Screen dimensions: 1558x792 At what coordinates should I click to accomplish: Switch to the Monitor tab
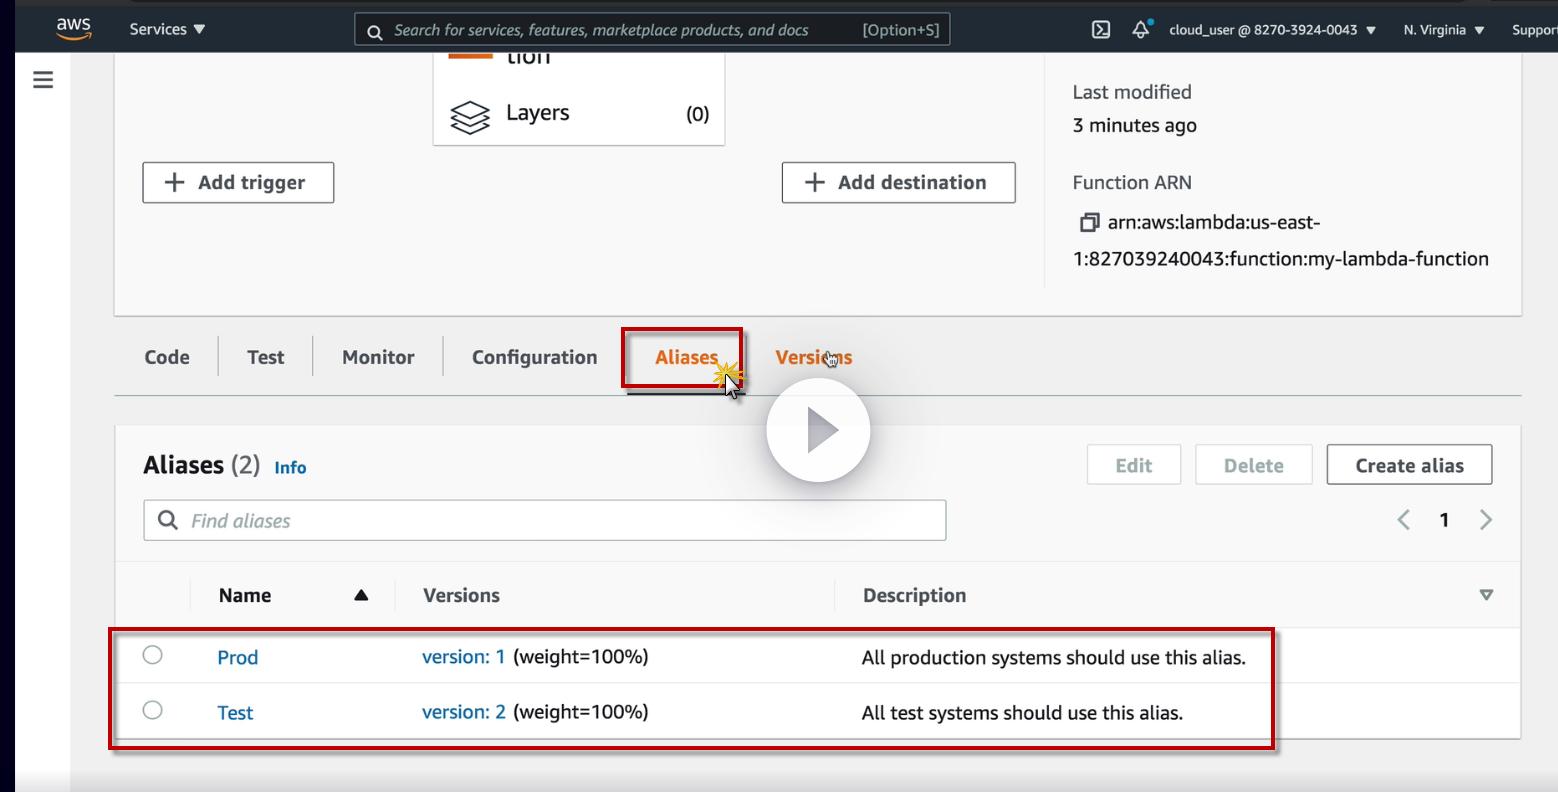click(x=378, y=357)
